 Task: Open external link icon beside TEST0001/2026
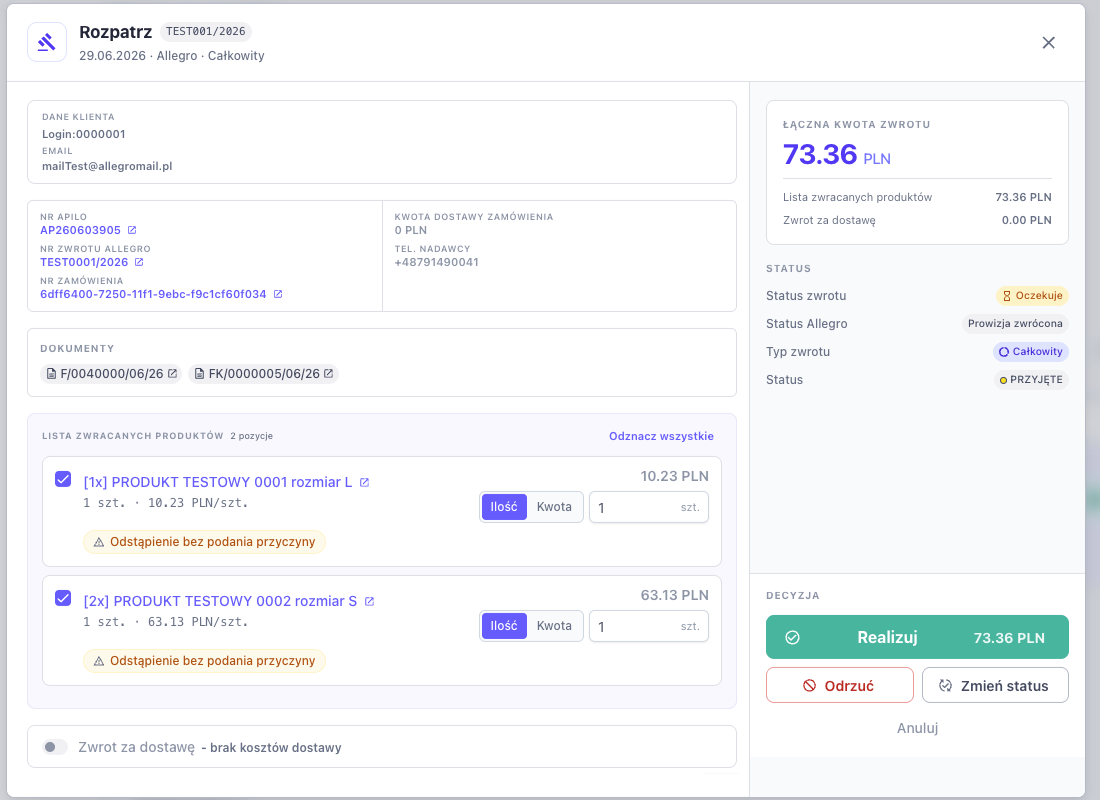[x=139, y=262]
